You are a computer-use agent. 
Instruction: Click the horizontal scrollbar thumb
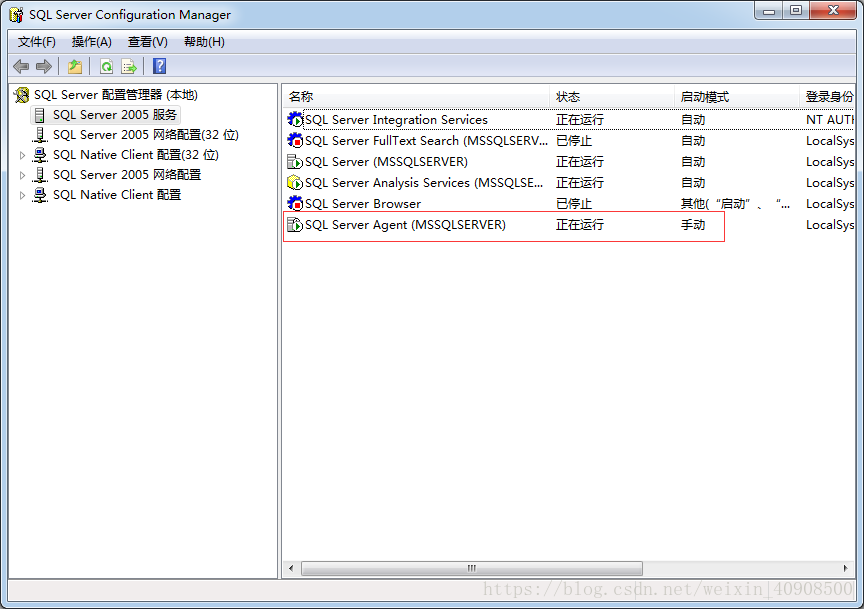point(472,568)
